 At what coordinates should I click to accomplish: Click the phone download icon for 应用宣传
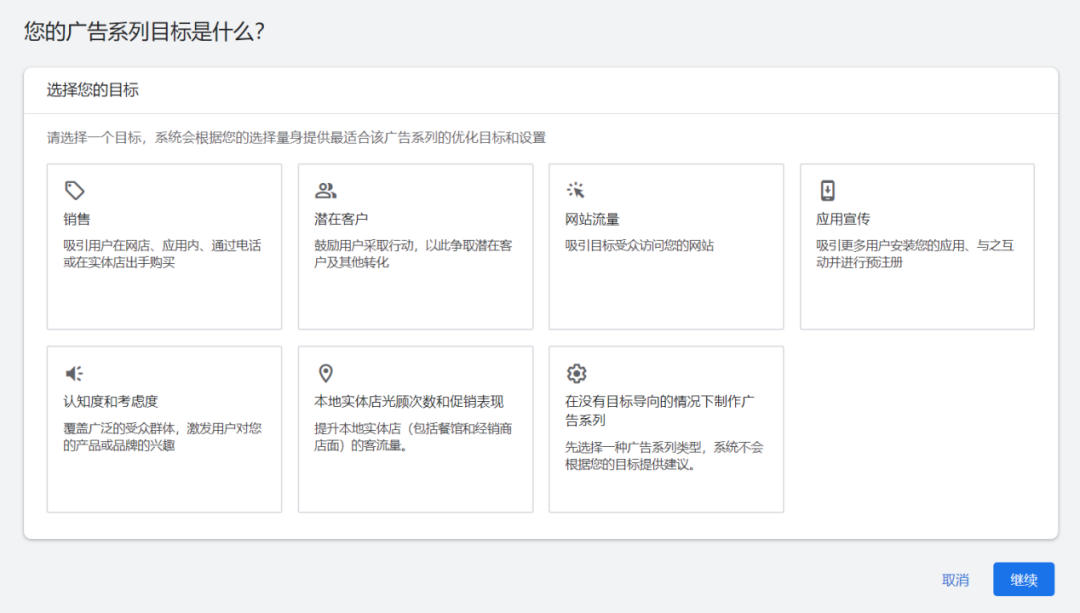click(827, 190)
